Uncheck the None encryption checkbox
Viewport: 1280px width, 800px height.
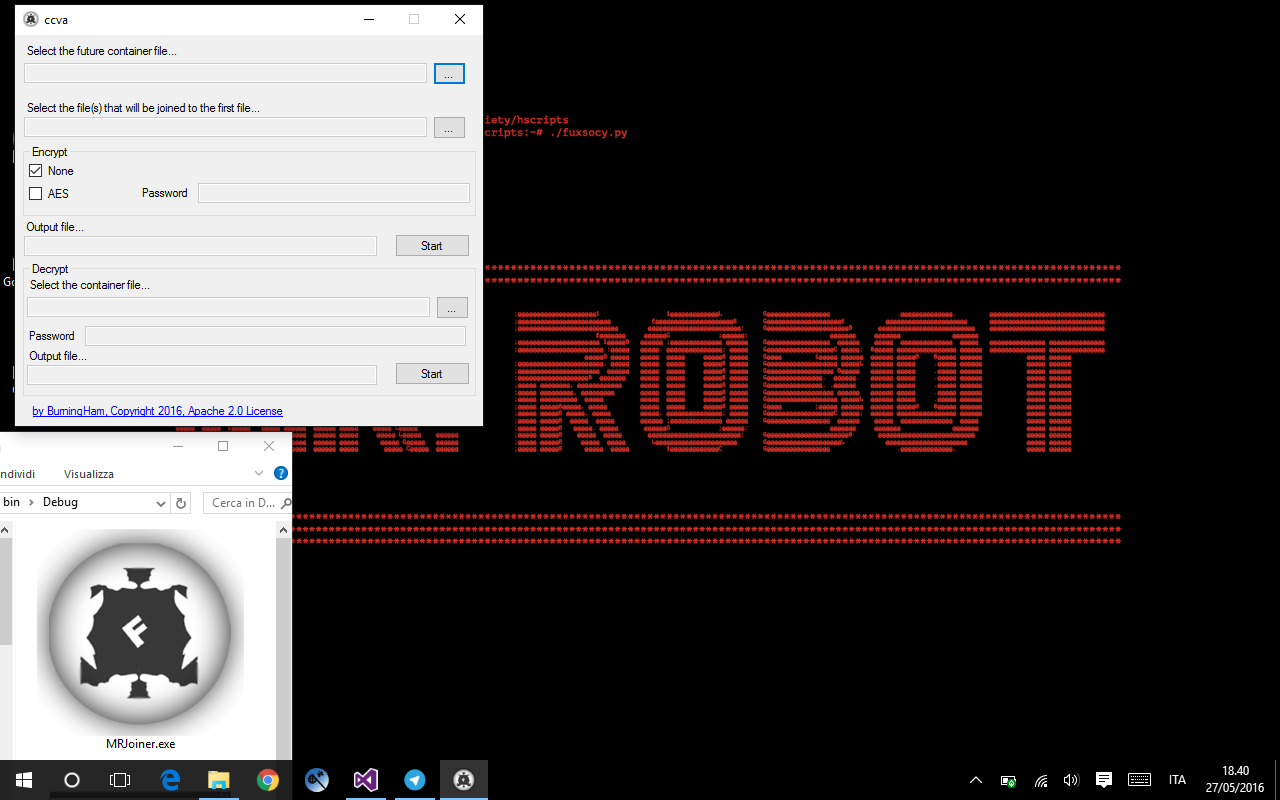click(36, 171)
